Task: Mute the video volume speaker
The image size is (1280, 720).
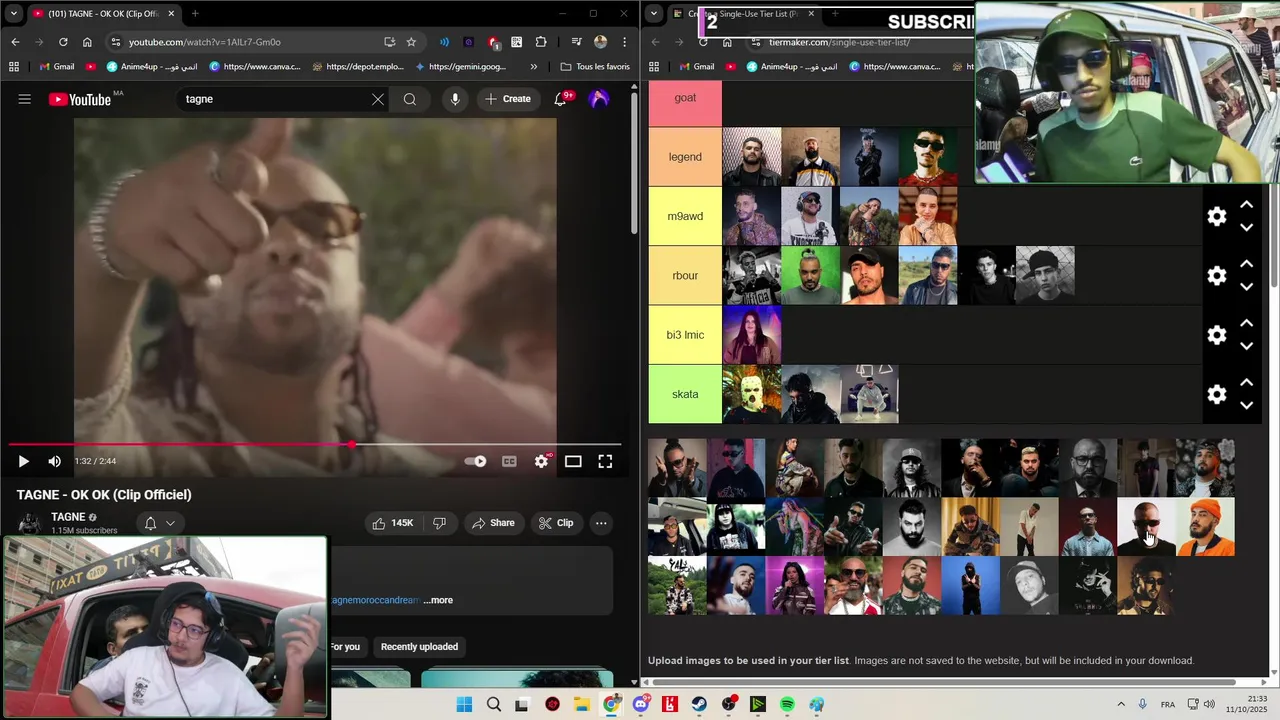Action: pyautogui.click(x=55, y=461)
